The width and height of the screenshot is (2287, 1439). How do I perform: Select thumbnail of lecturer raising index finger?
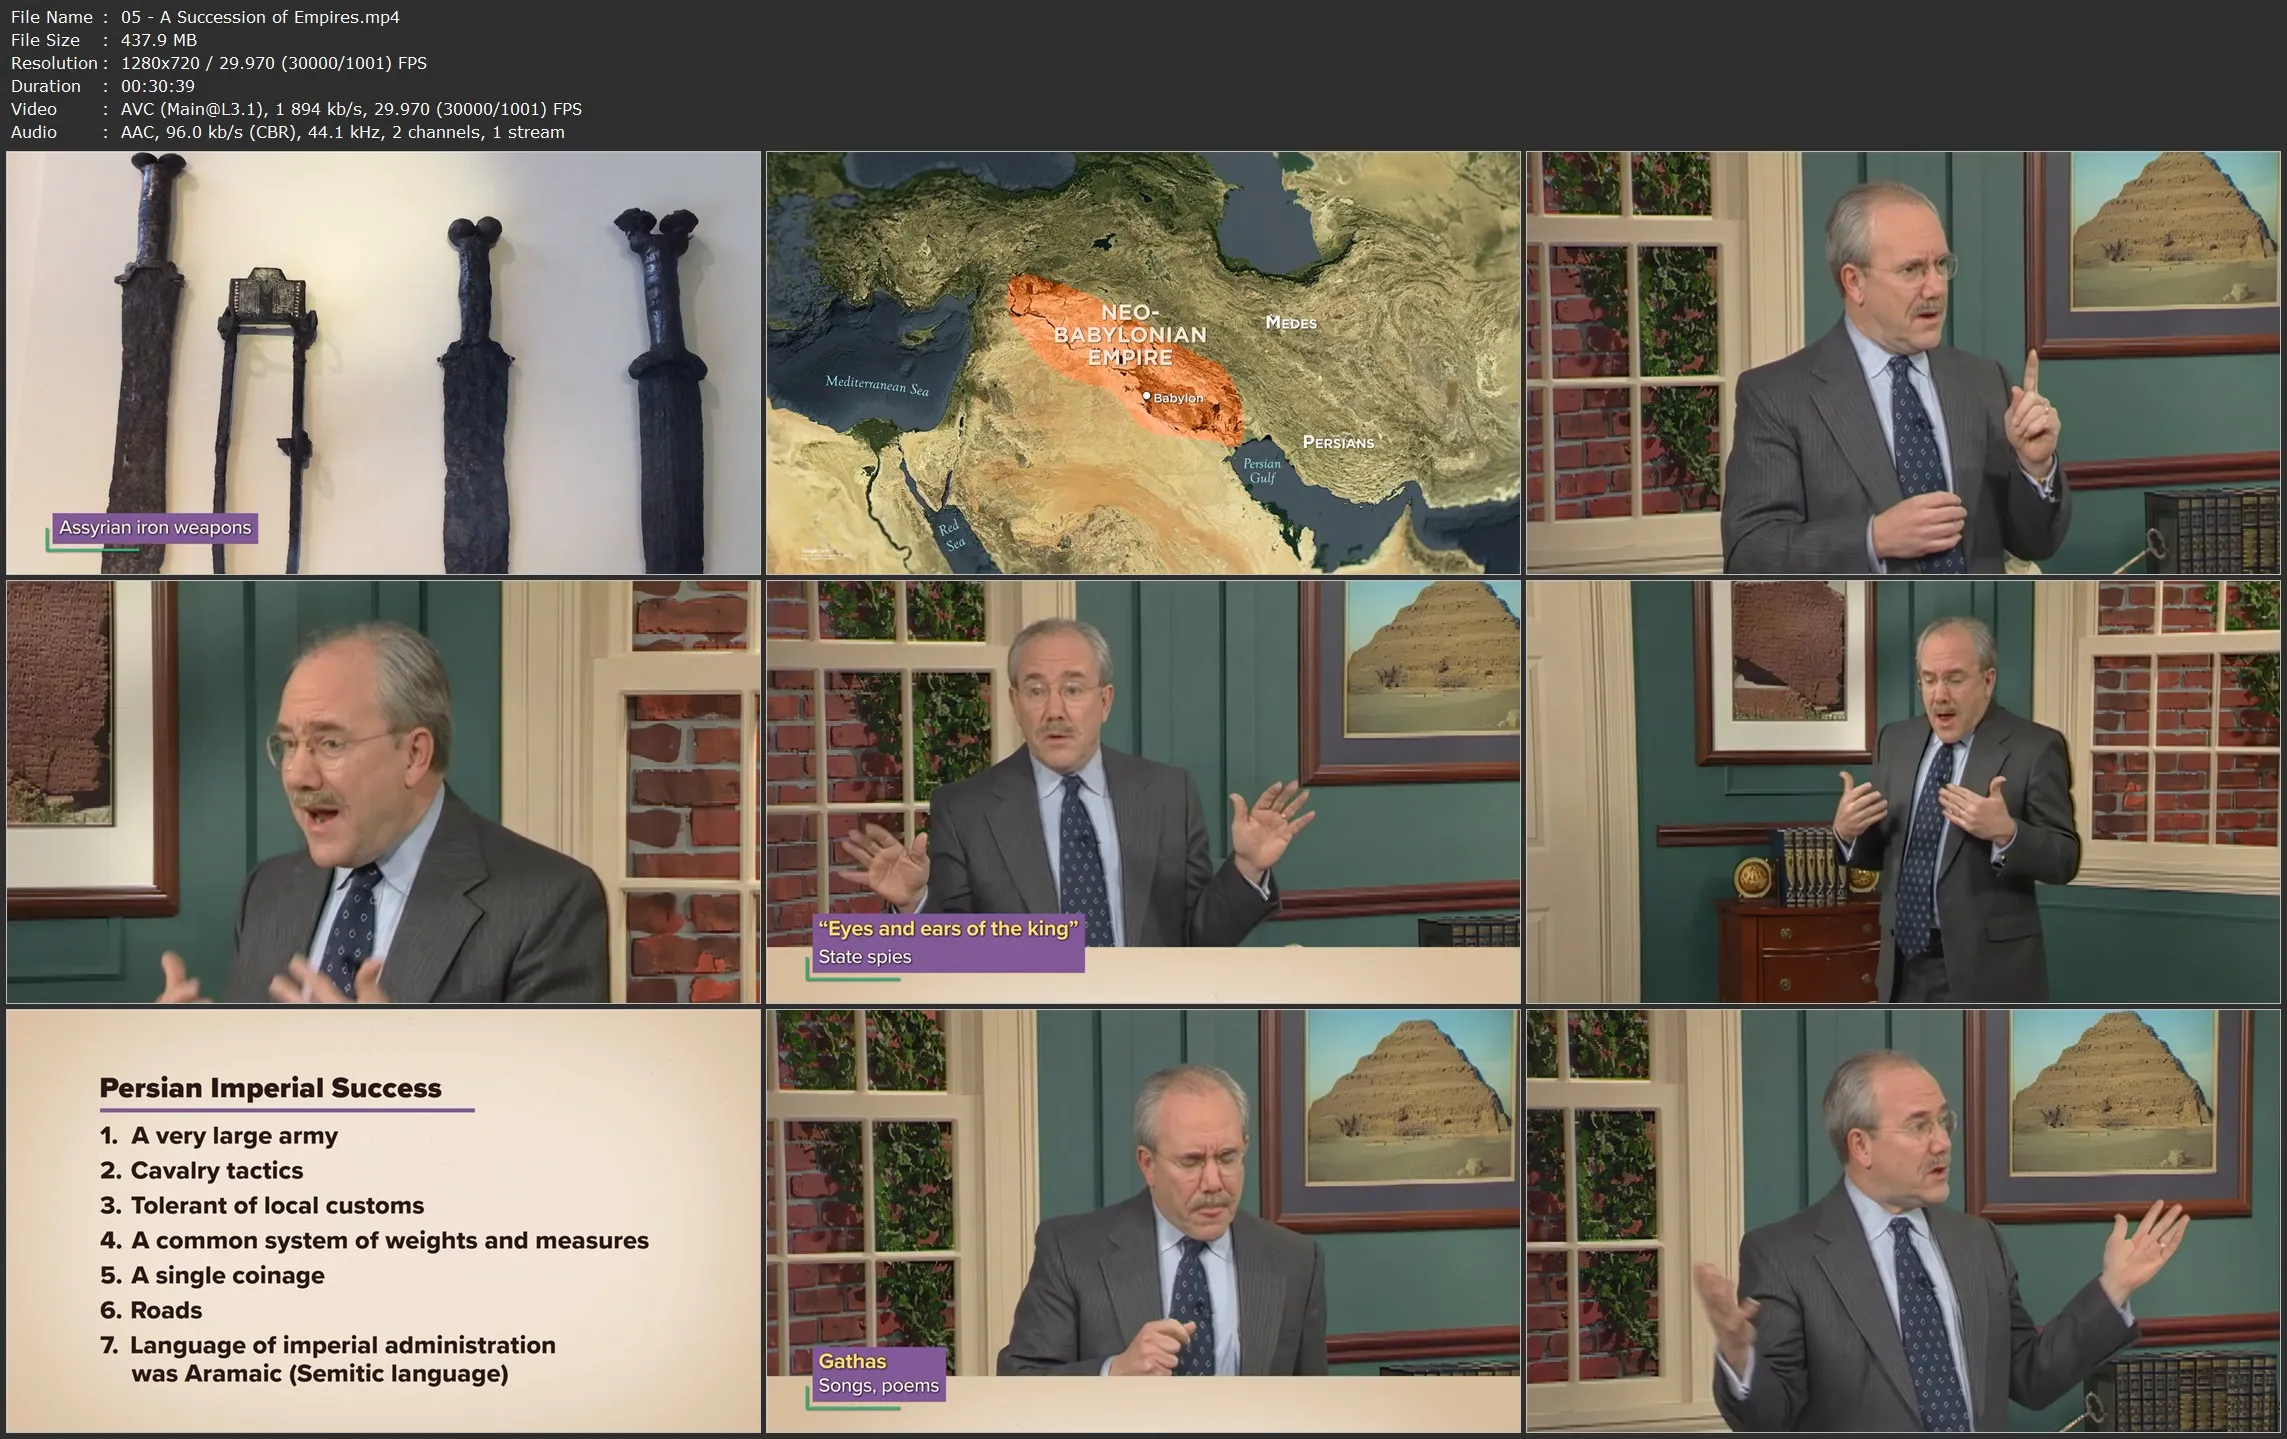pyautogui.click(x=1903, y=362)
